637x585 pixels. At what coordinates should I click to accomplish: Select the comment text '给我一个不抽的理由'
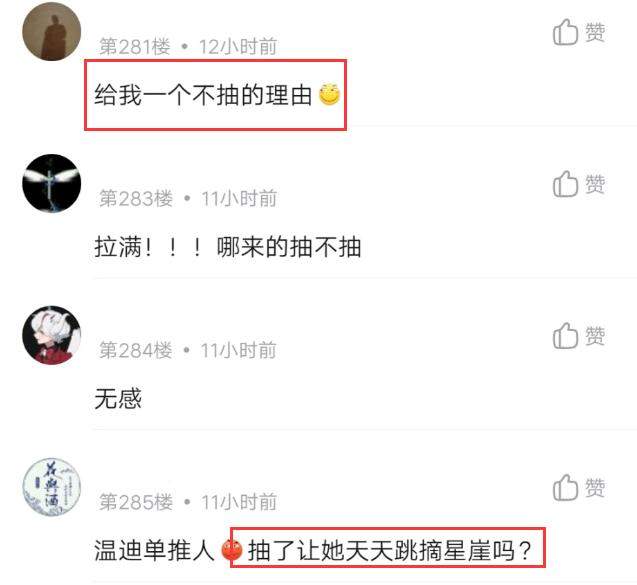click(x=203, y=95)
